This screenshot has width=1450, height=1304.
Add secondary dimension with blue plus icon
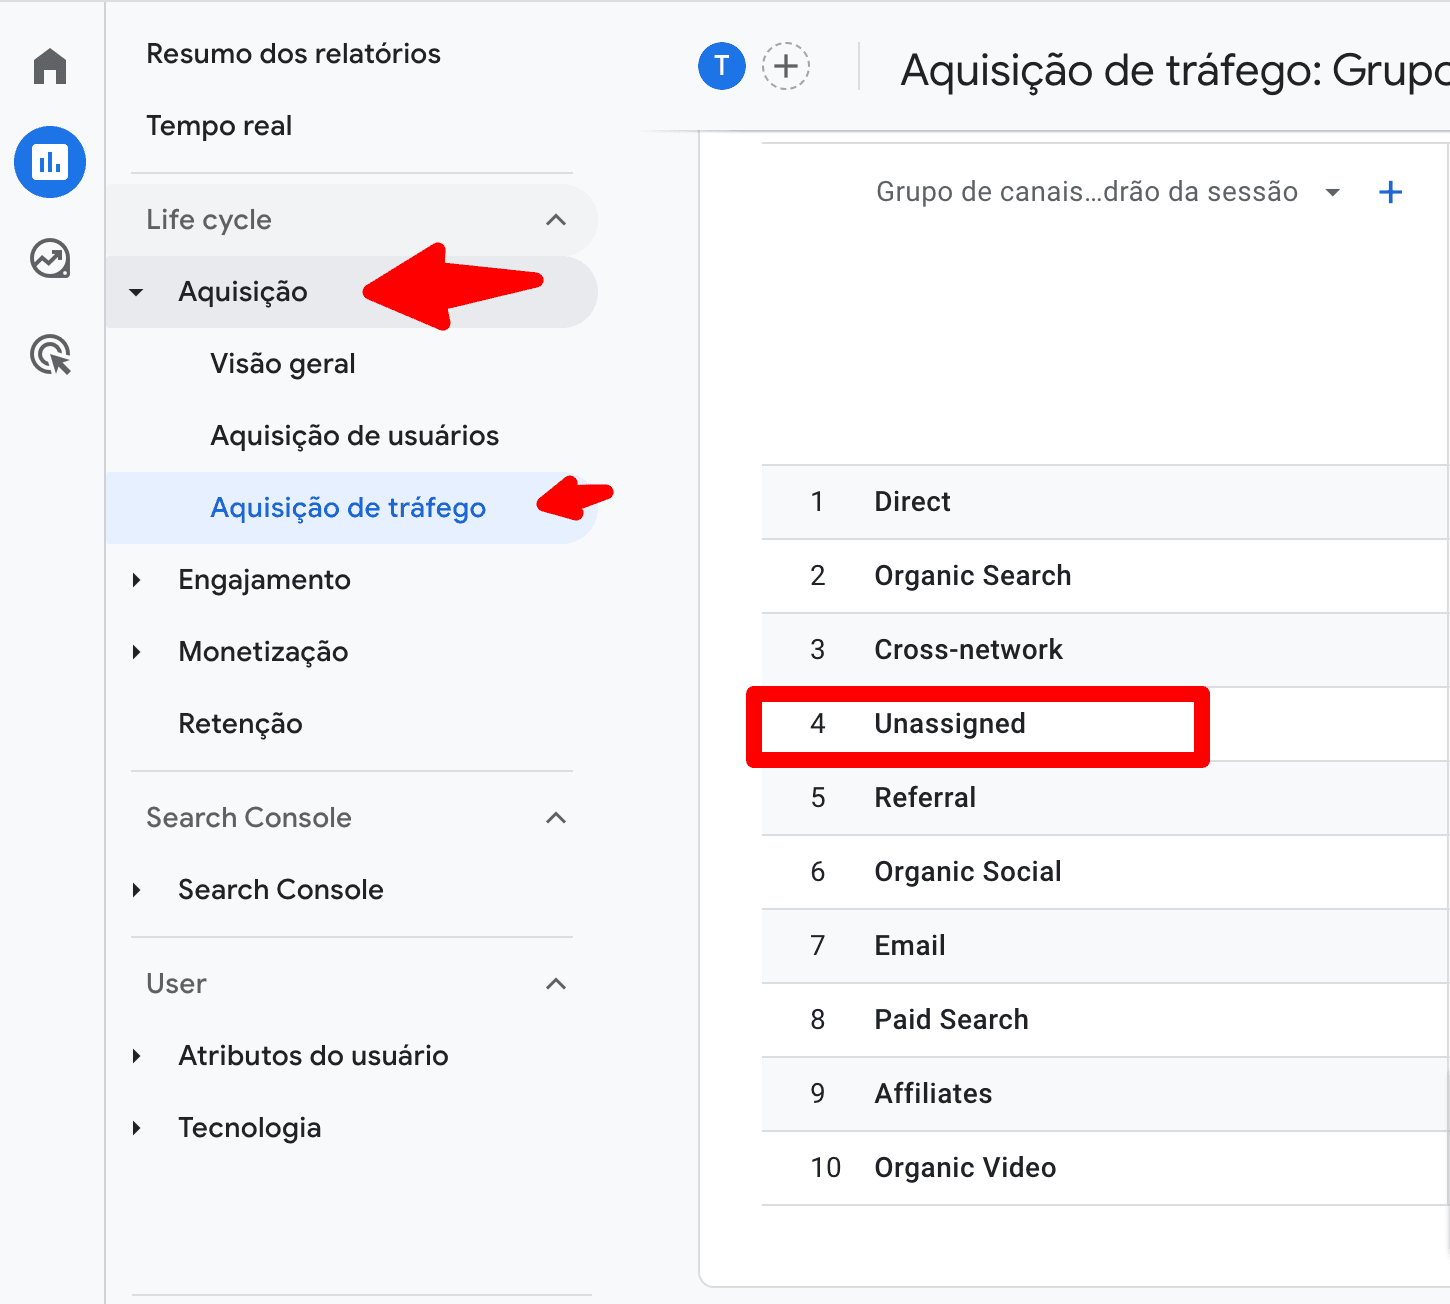pos(1390,193)
